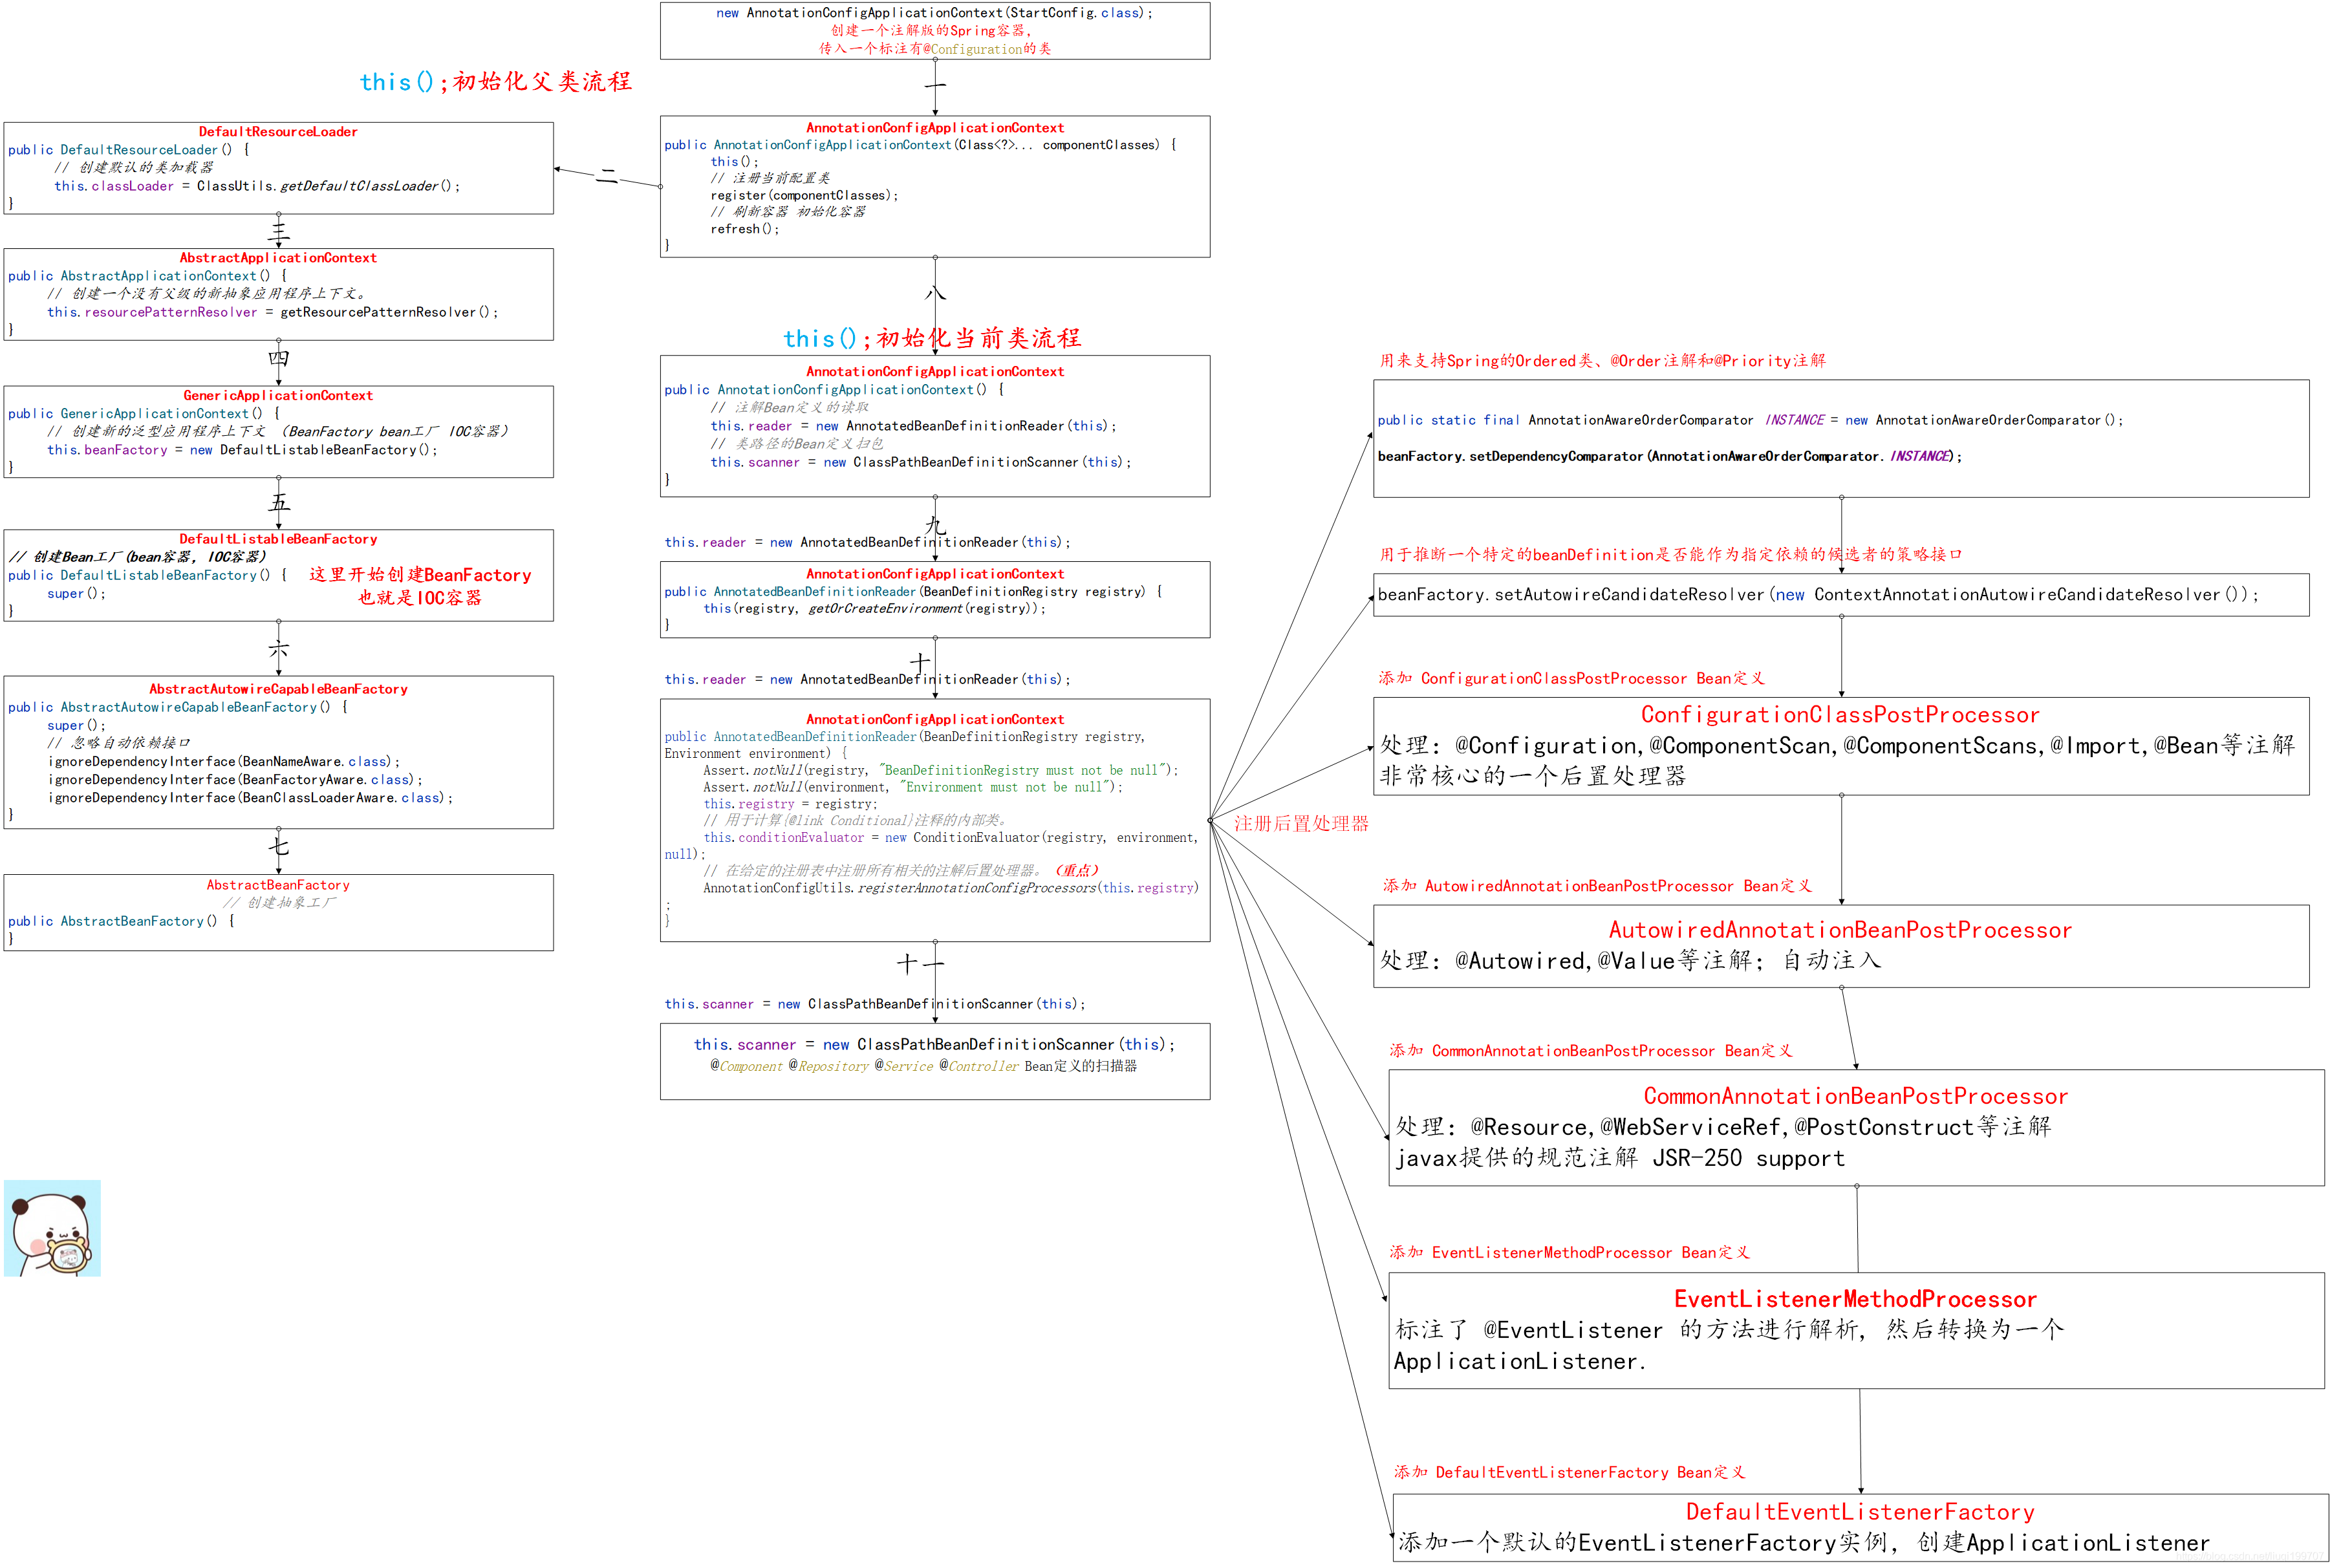Click label "添加 EventListenerMethodProcessor Bean定义"
The width and height of the screenshot is (2330, 1568).
1569,1253
